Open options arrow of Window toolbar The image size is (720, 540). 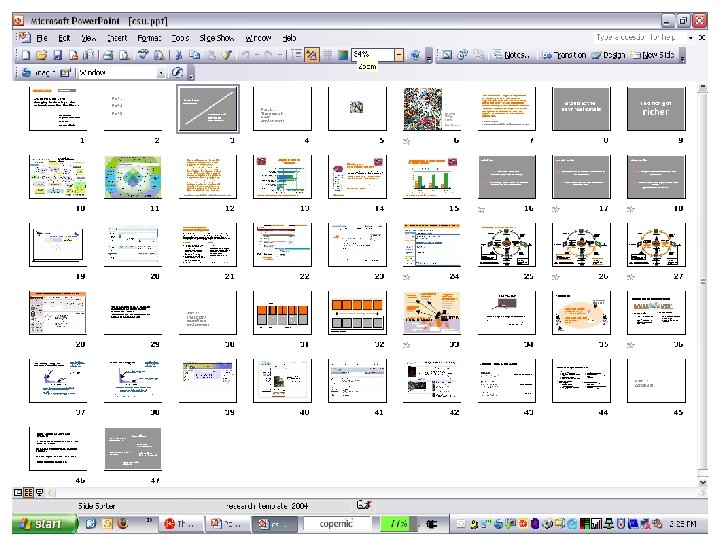192,73
